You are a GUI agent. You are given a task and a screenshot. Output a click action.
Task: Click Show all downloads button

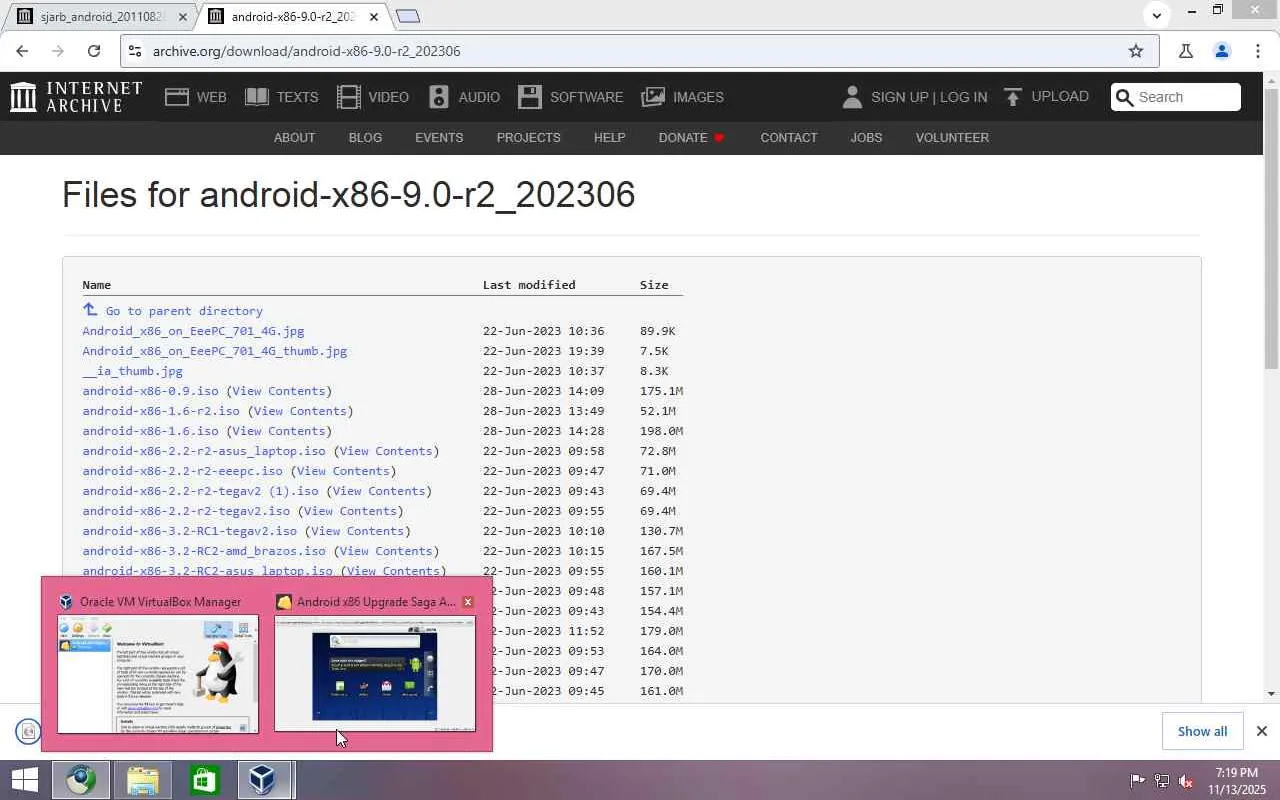click(x=1202, y=731)
